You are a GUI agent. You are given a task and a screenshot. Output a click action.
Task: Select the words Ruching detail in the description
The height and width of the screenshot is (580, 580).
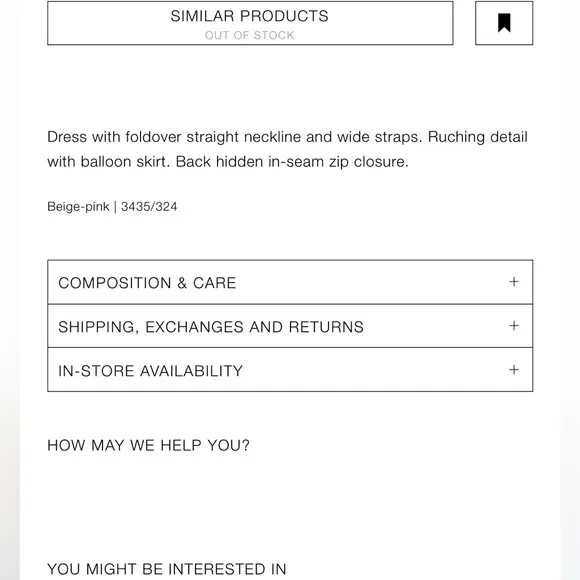(478, 137)
